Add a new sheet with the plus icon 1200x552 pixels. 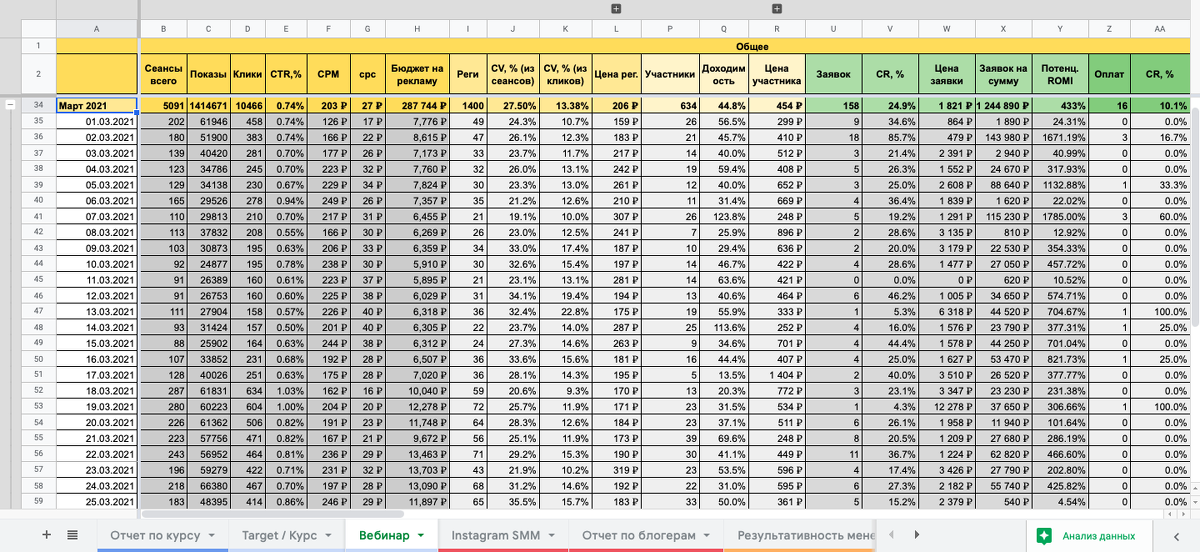[46, 535]
